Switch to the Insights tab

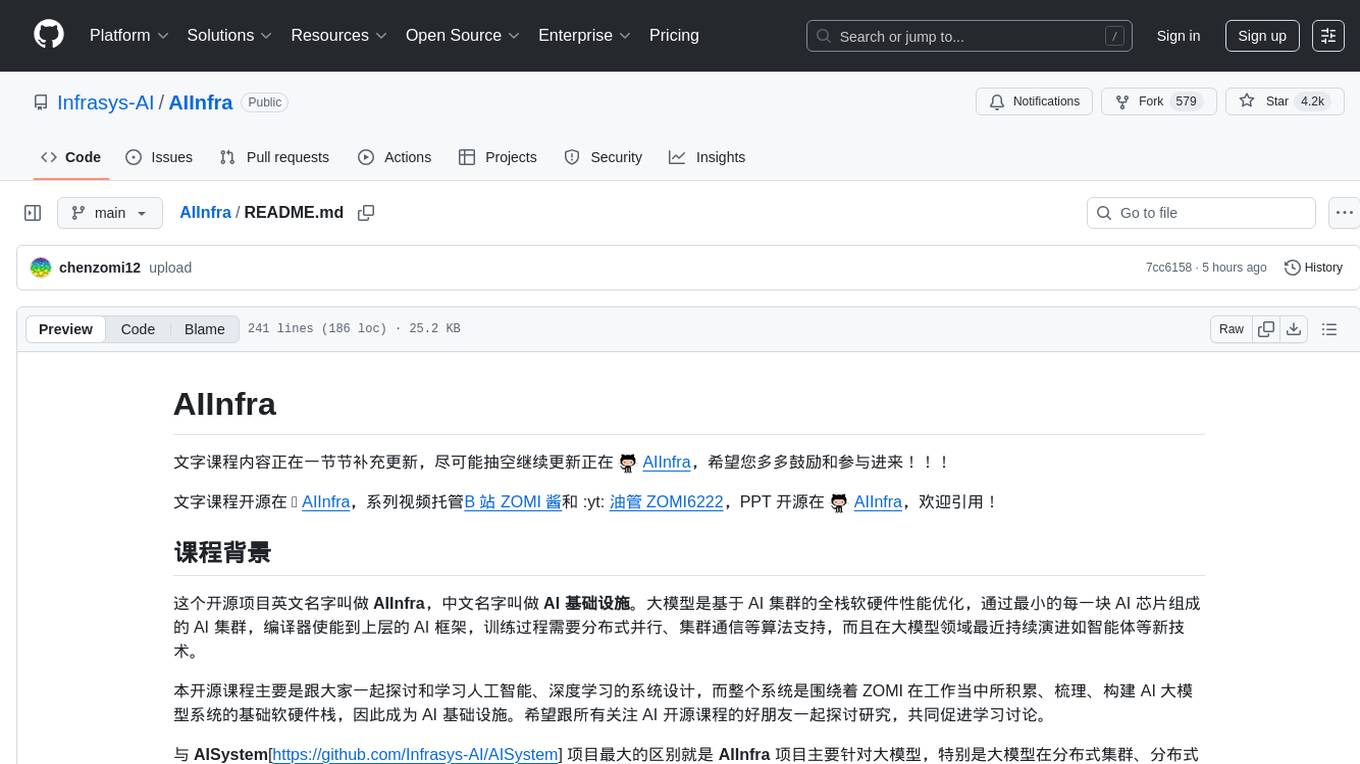click(x=707, y=157)
